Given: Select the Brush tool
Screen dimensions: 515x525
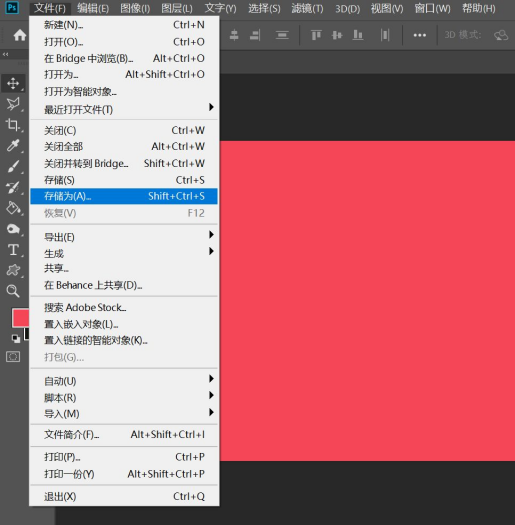Looking at the screenshot, I should pyautogui.click(x=13, y=166).
